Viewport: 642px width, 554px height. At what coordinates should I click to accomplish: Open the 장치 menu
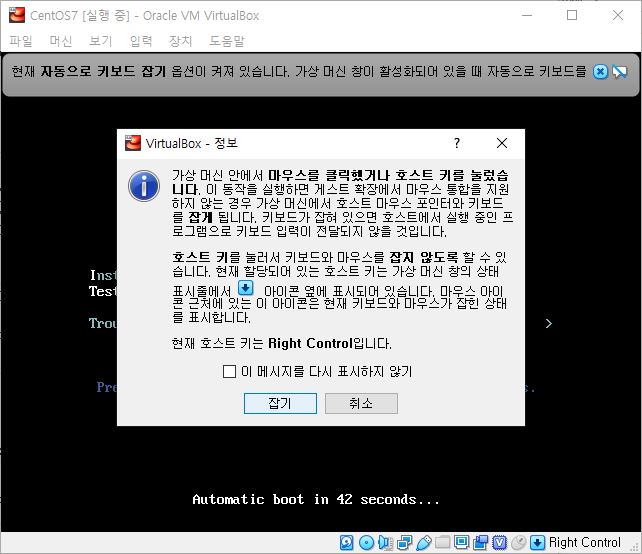tap(181, 41)
